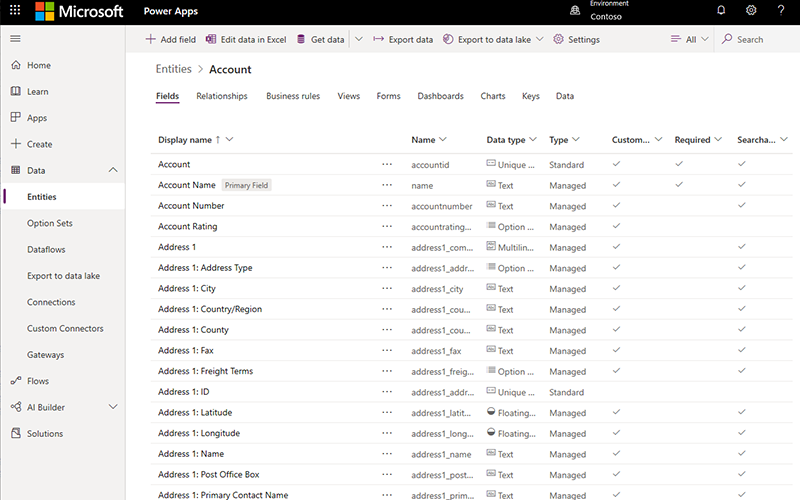800x500 pixels.
Task: Open more options for Account Name row
Action: [387, 185]
